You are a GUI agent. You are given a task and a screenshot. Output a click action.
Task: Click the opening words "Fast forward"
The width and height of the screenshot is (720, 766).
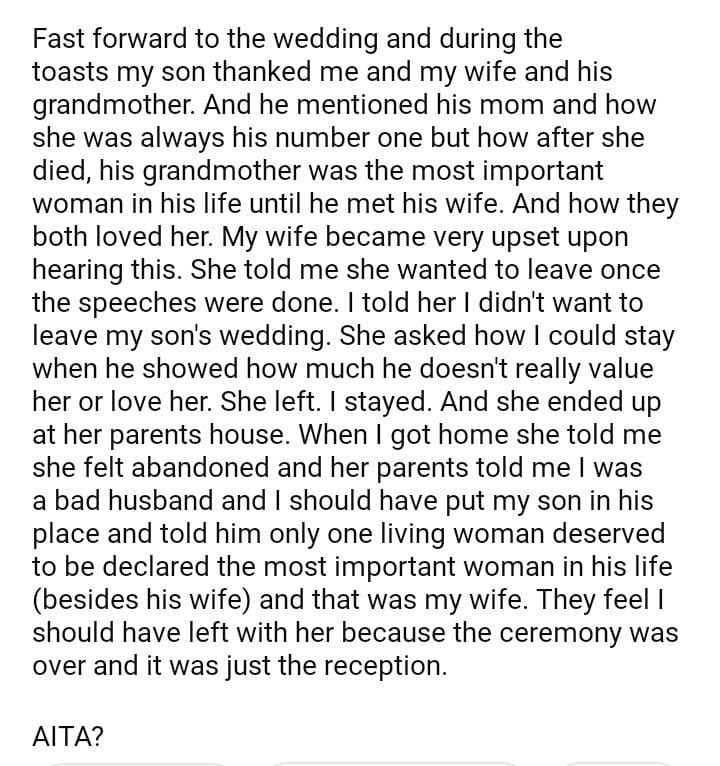point(93,40)
